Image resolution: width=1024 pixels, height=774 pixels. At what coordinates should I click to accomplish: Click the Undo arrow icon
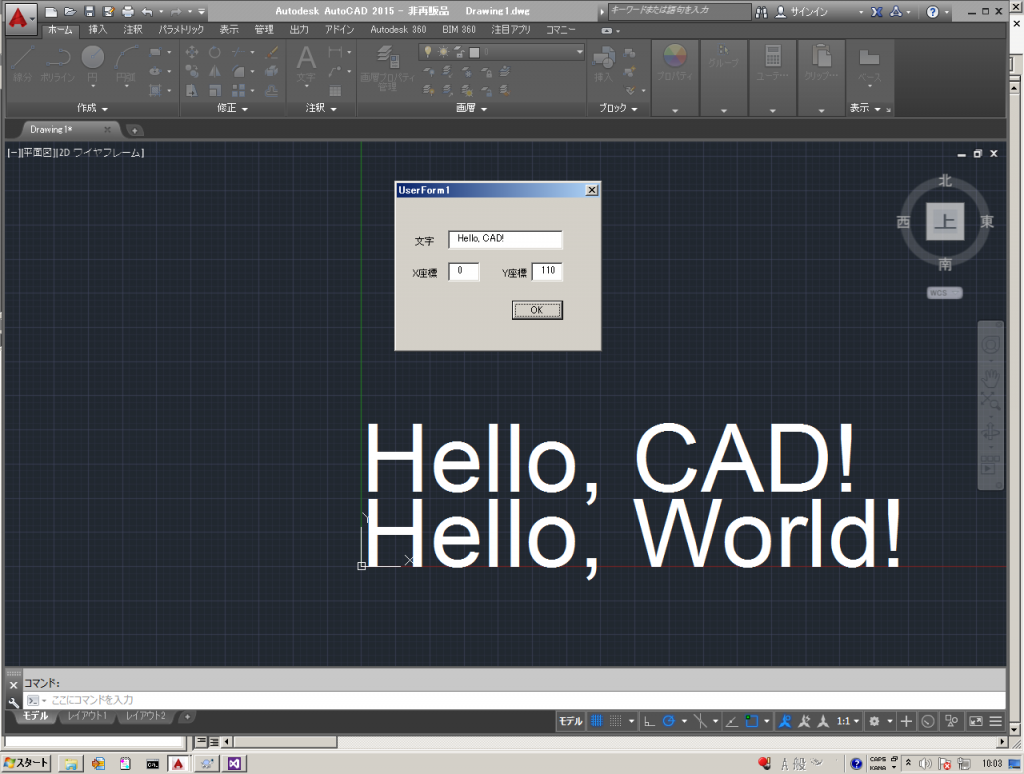coord(148,12)
